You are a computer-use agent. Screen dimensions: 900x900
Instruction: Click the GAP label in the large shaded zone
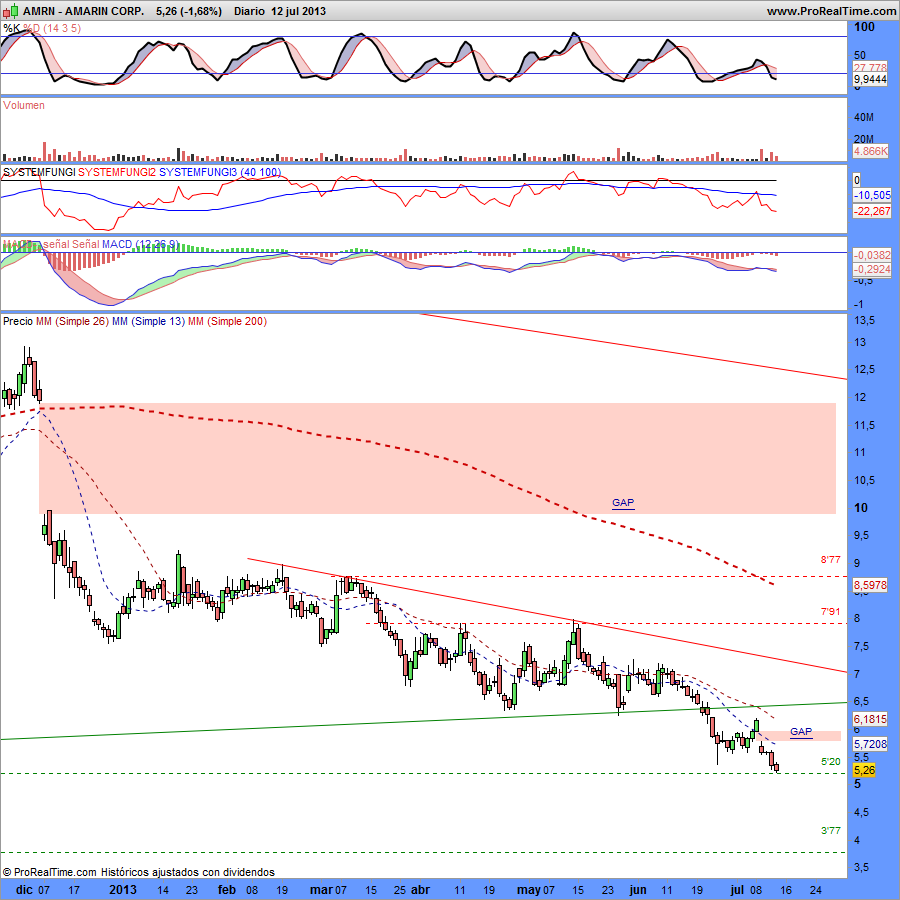(623, 503)
